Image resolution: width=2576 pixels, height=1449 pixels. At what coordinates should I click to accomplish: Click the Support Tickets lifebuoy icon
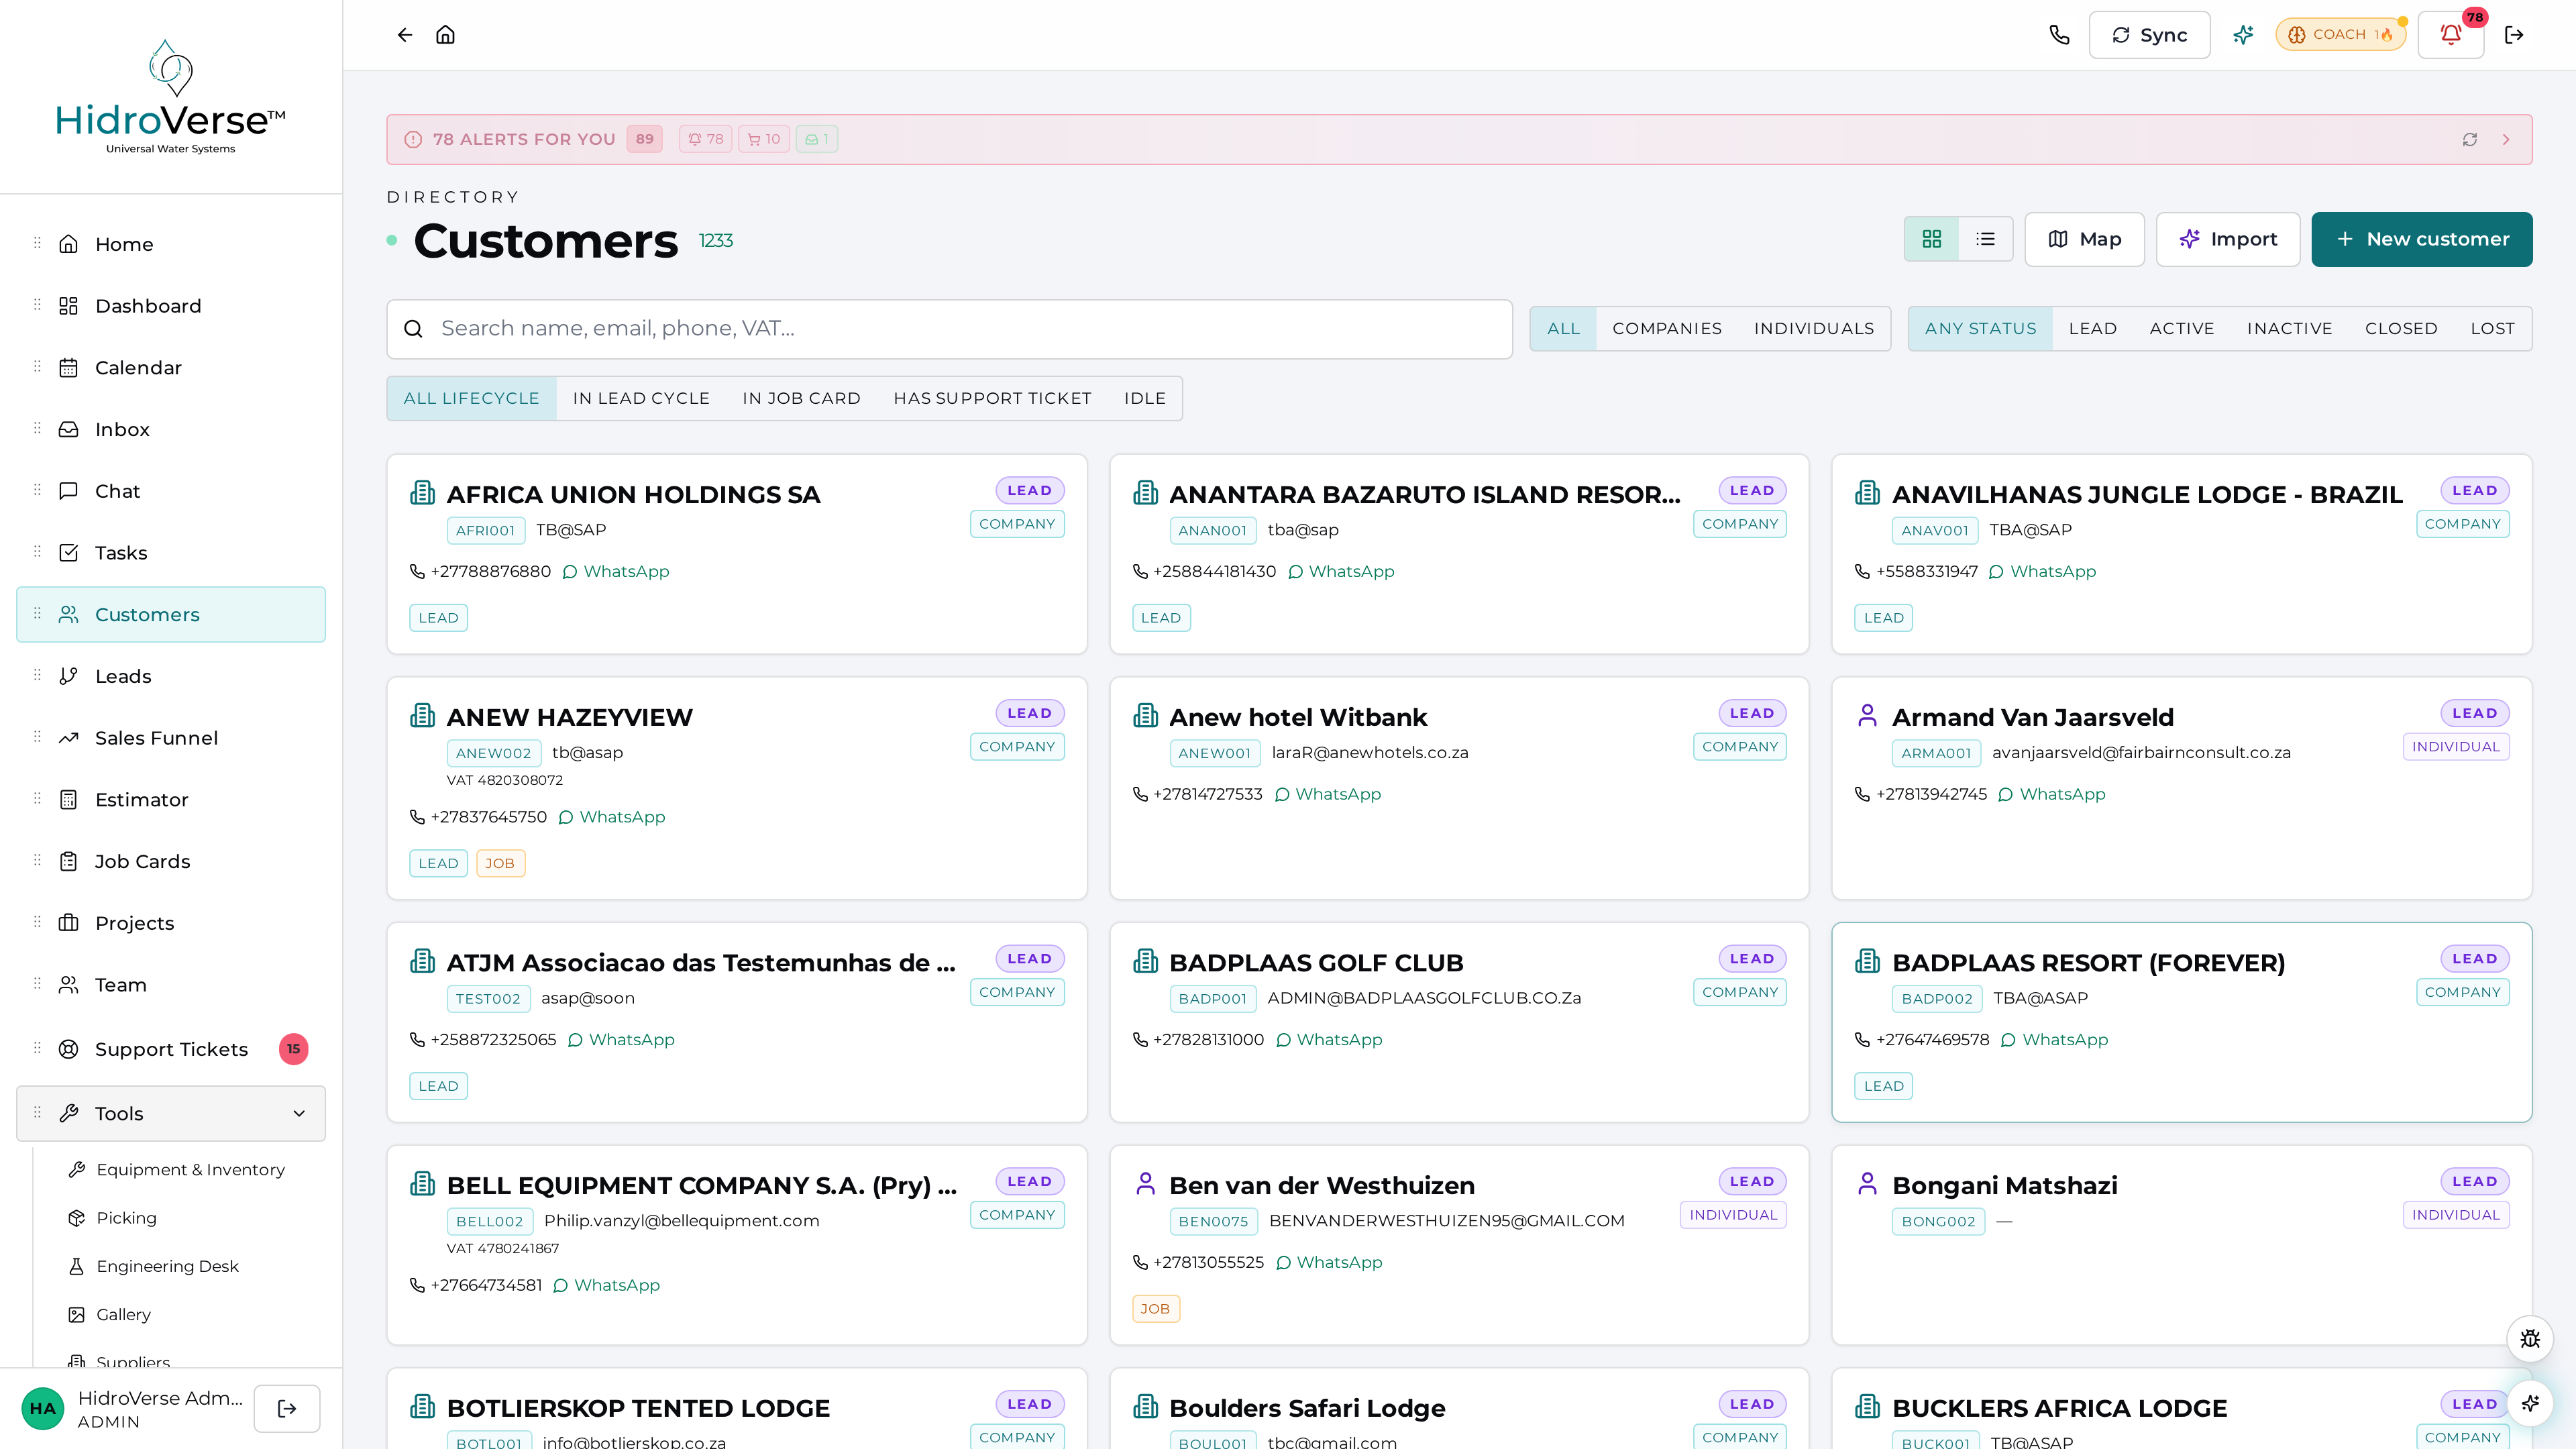68,1049
